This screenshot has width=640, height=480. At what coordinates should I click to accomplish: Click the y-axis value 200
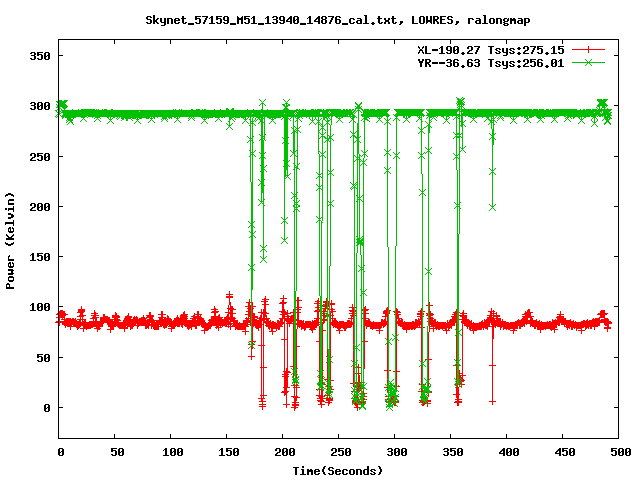click(40, 207)
